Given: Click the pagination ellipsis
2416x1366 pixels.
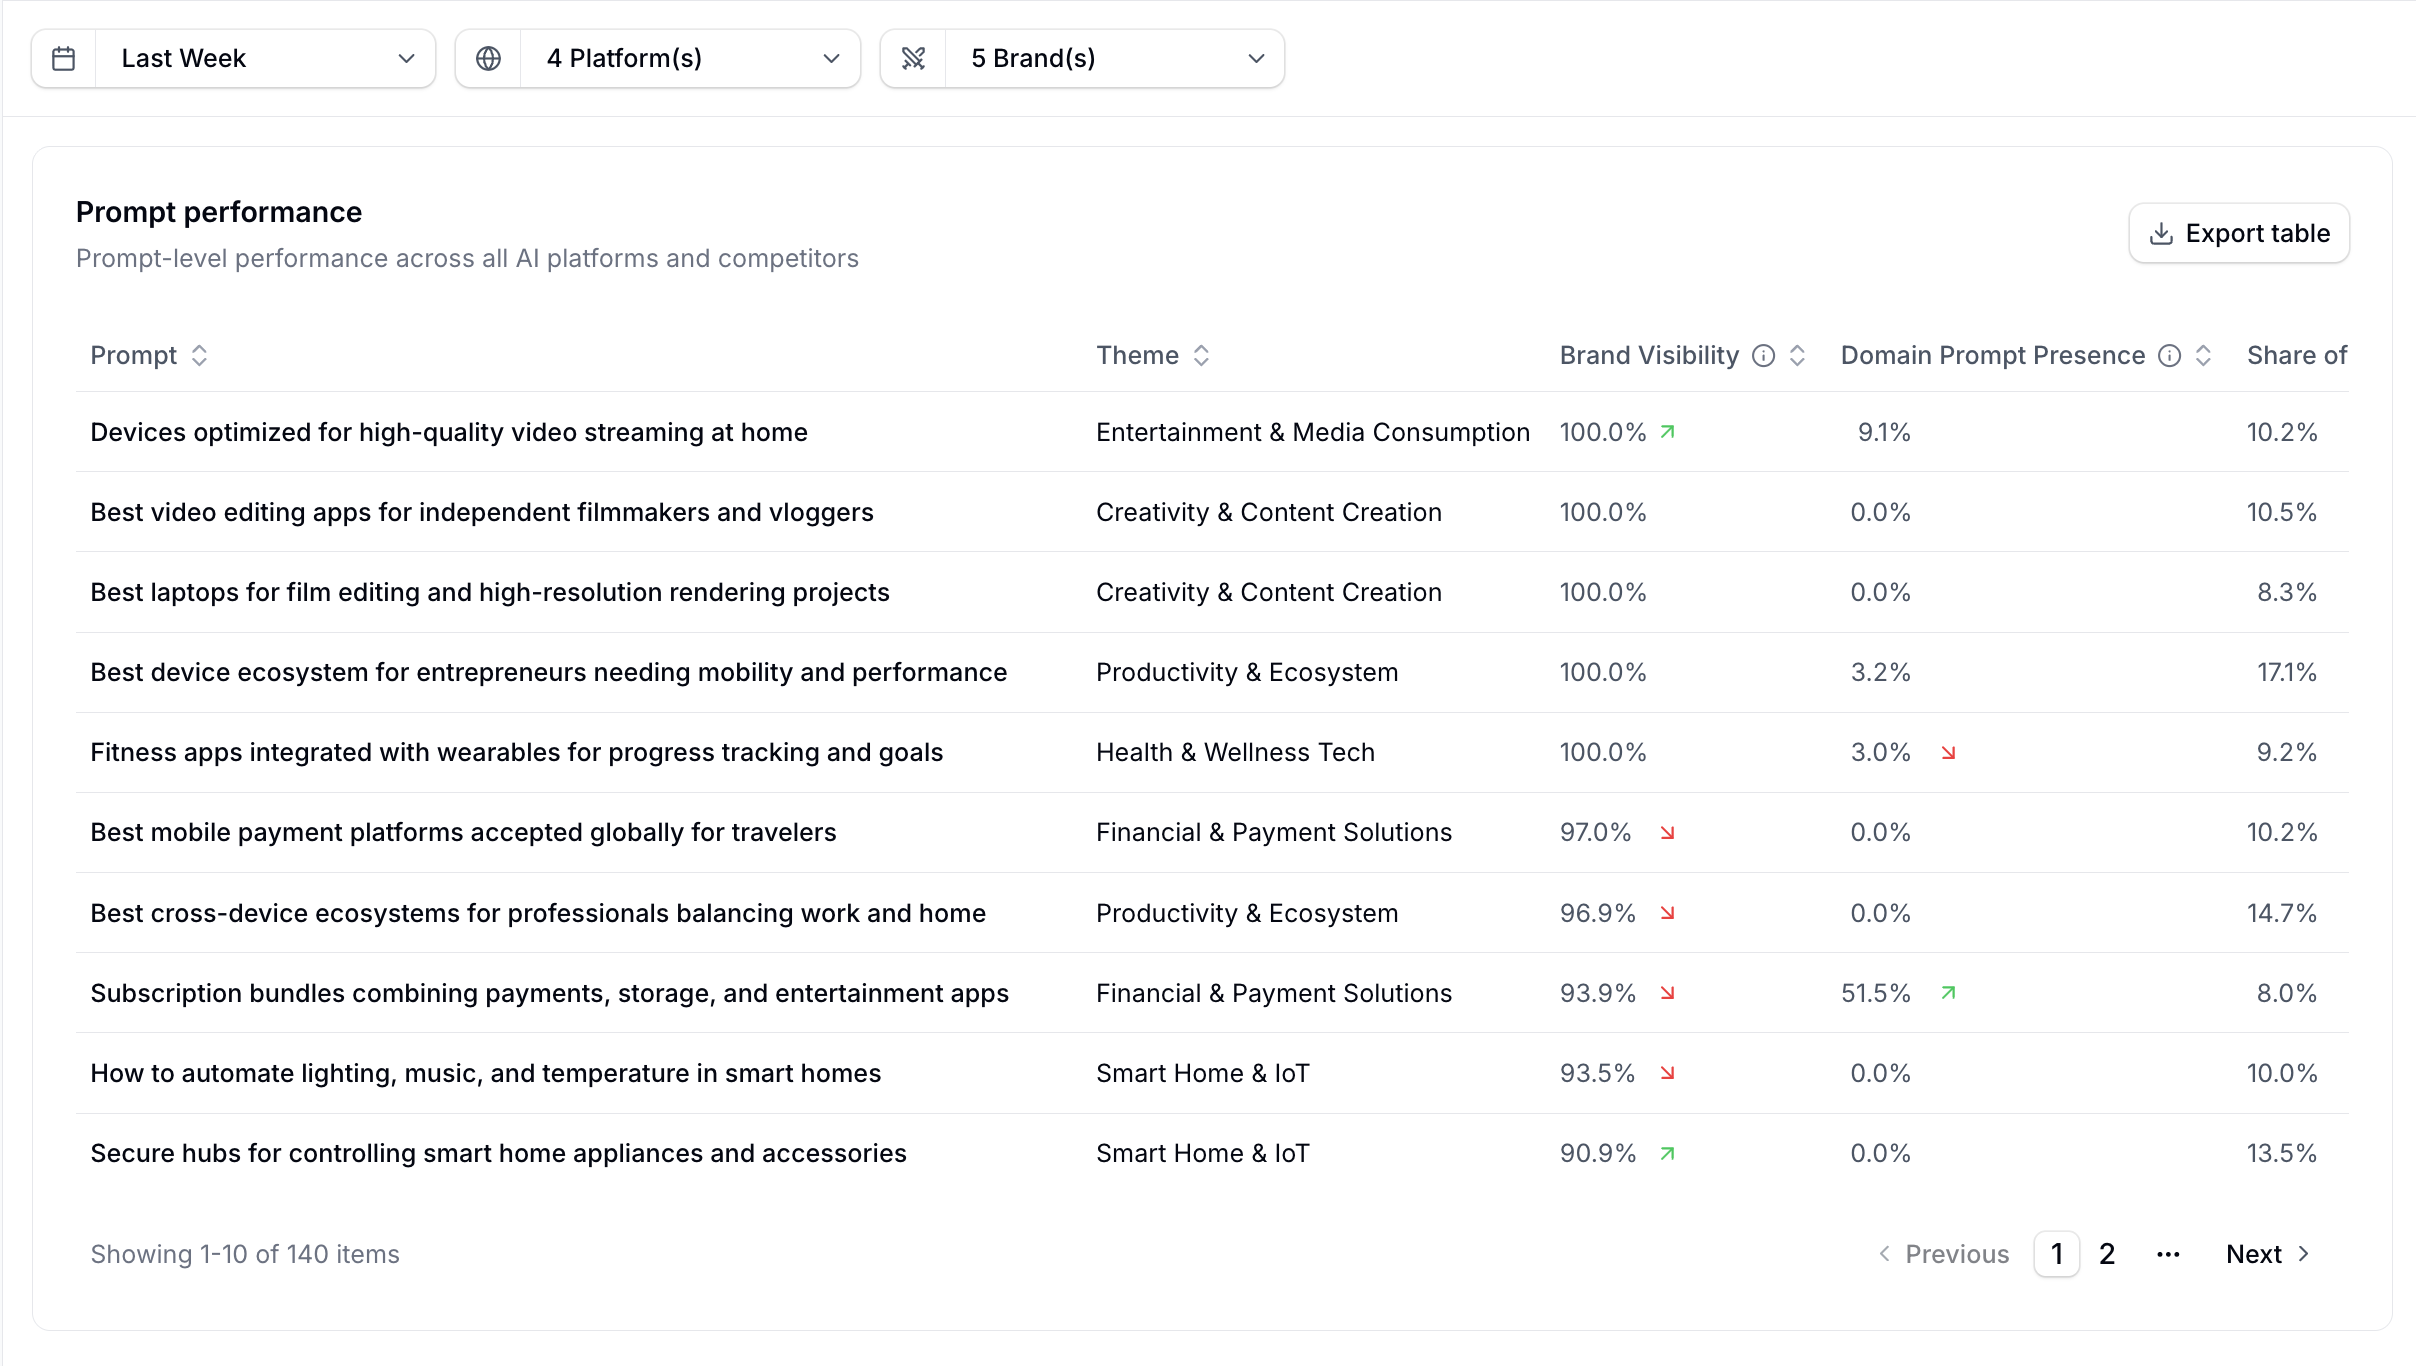Looking at the screenshot, I should click(x=2168, y=1254).
